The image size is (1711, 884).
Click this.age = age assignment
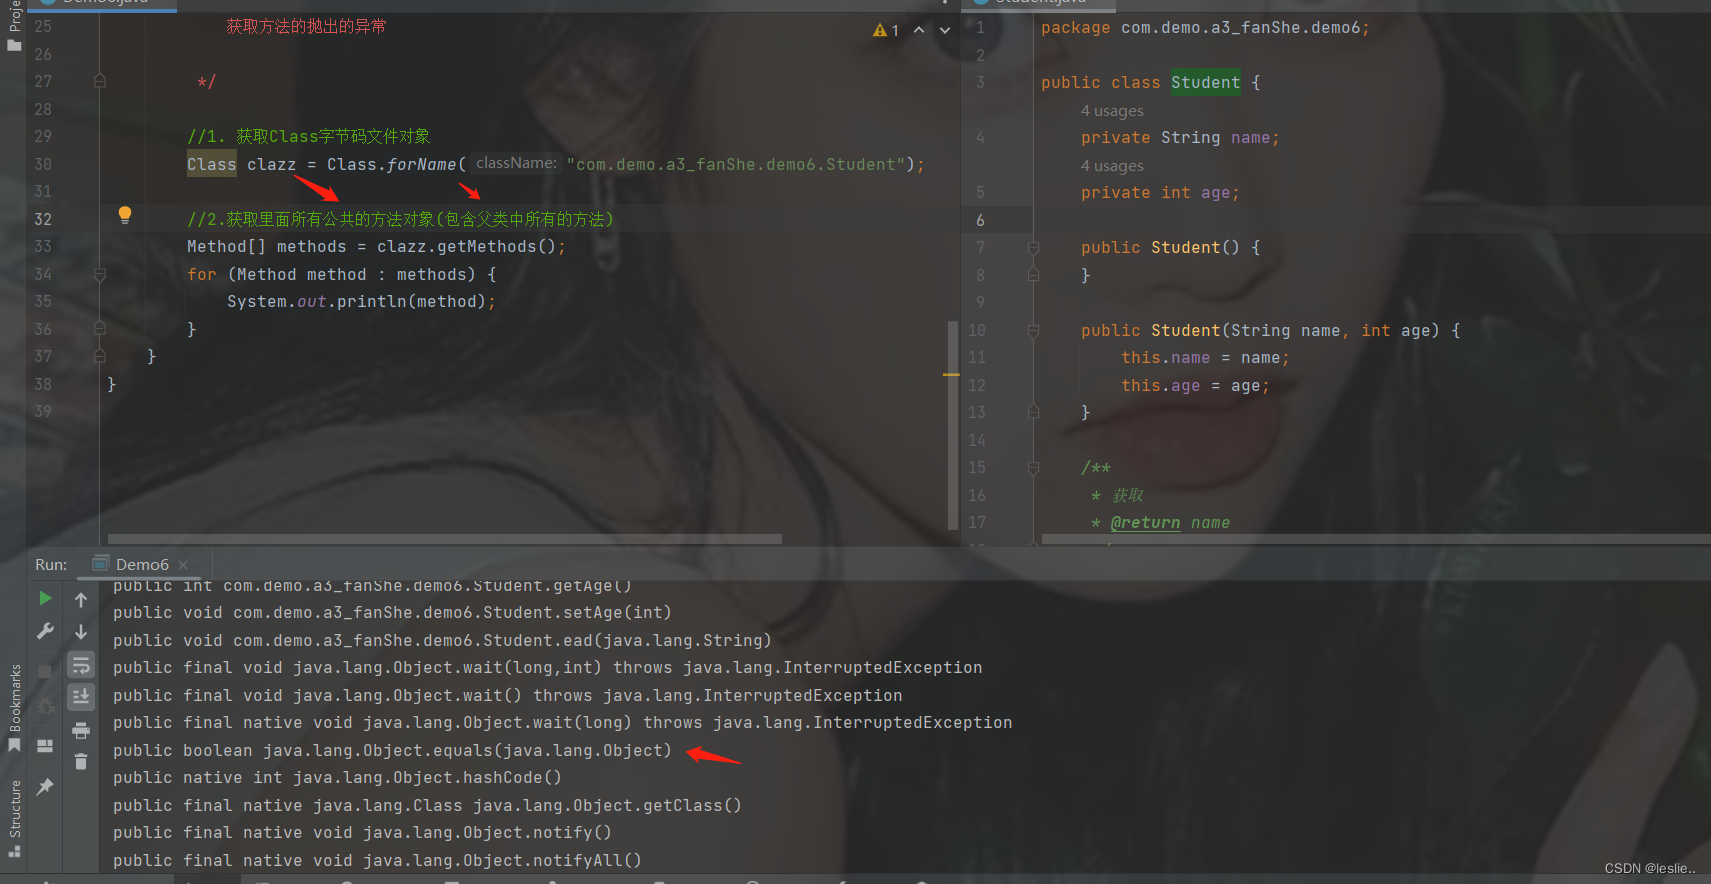(x=1195, y=385)
